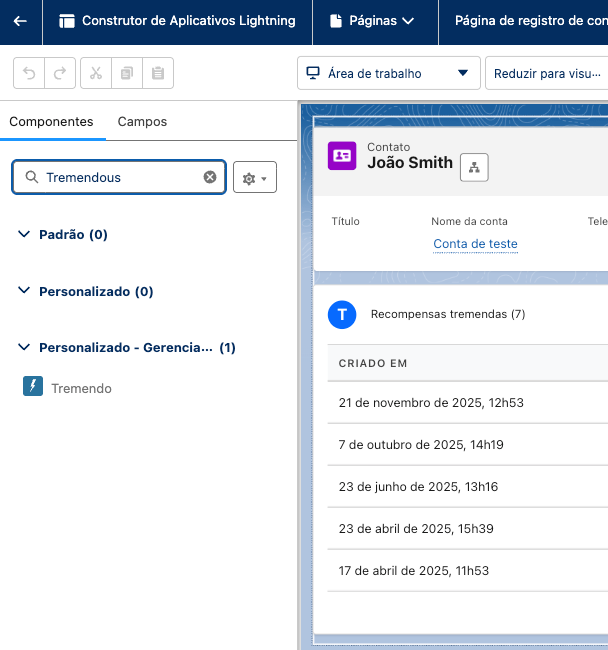The height and width of the screenshot is (650, 608).
Task: Click the copy icon in toolbar
Action: (127, 73)
